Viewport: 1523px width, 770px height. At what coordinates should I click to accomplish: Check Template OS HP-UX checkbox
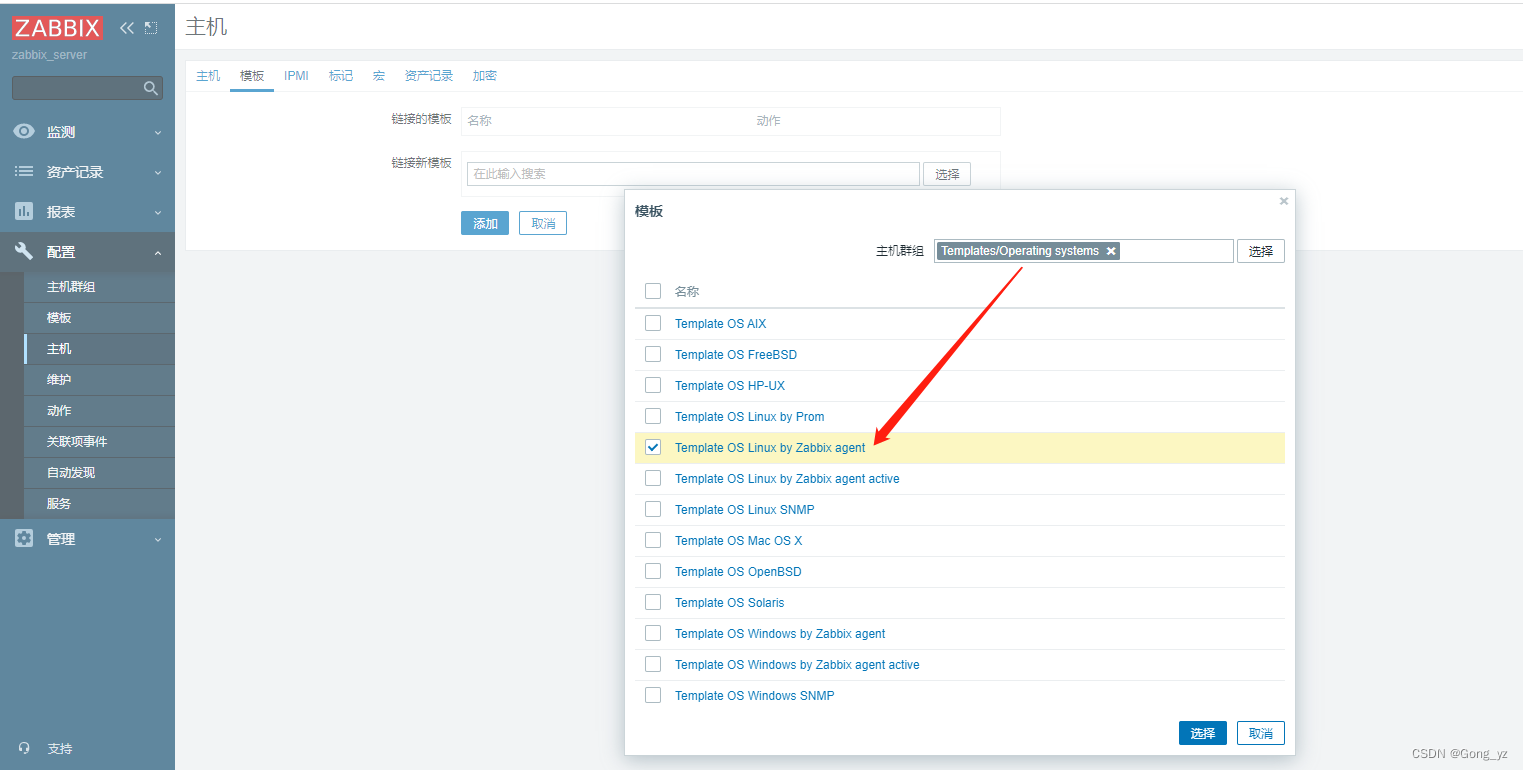(x=653, y=385)
